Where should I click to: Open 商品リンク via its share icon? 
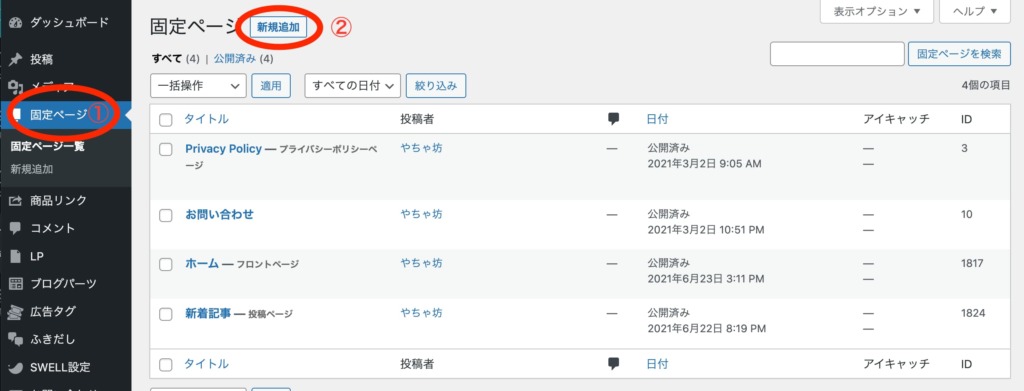pyautogui.click(x=16, y=200)
